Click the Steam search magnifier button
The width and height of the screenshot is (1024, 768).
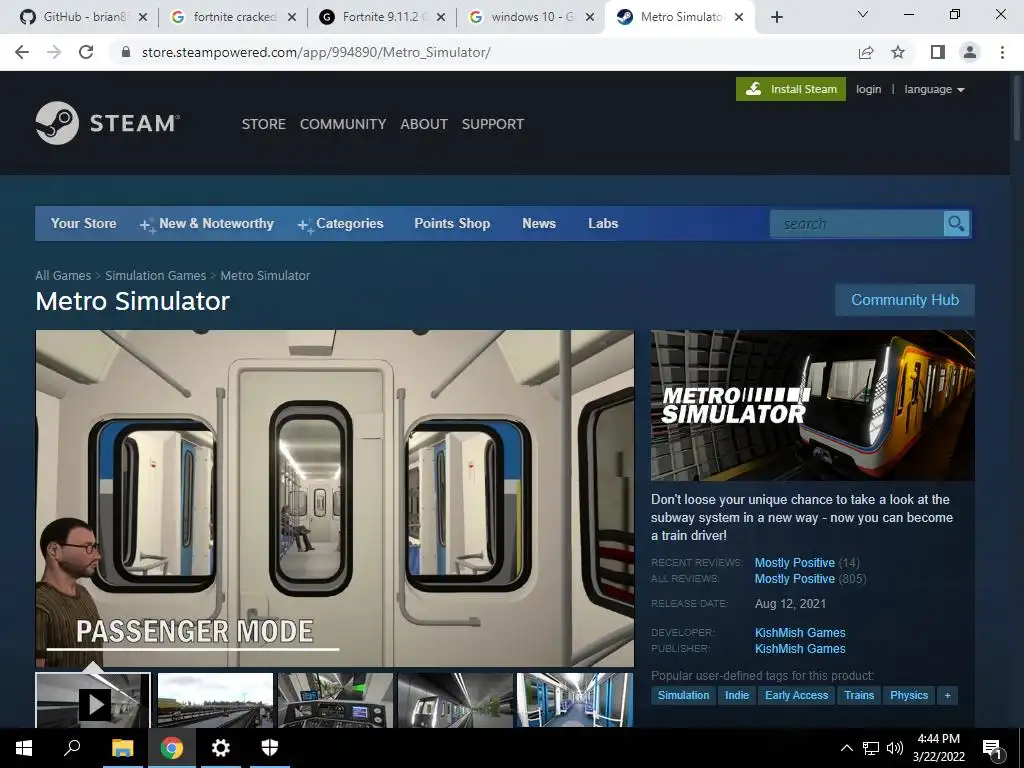coord(956,224)
